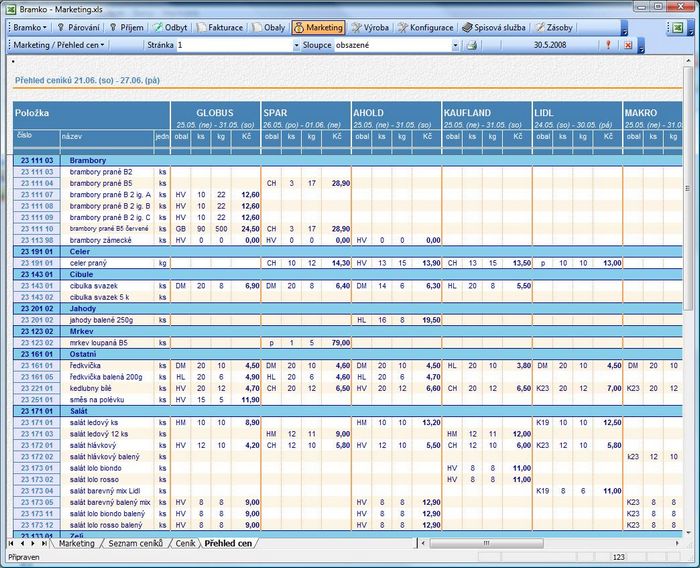Click the red exclamation mark icon

pyautogui.click(x=608, y=45)
